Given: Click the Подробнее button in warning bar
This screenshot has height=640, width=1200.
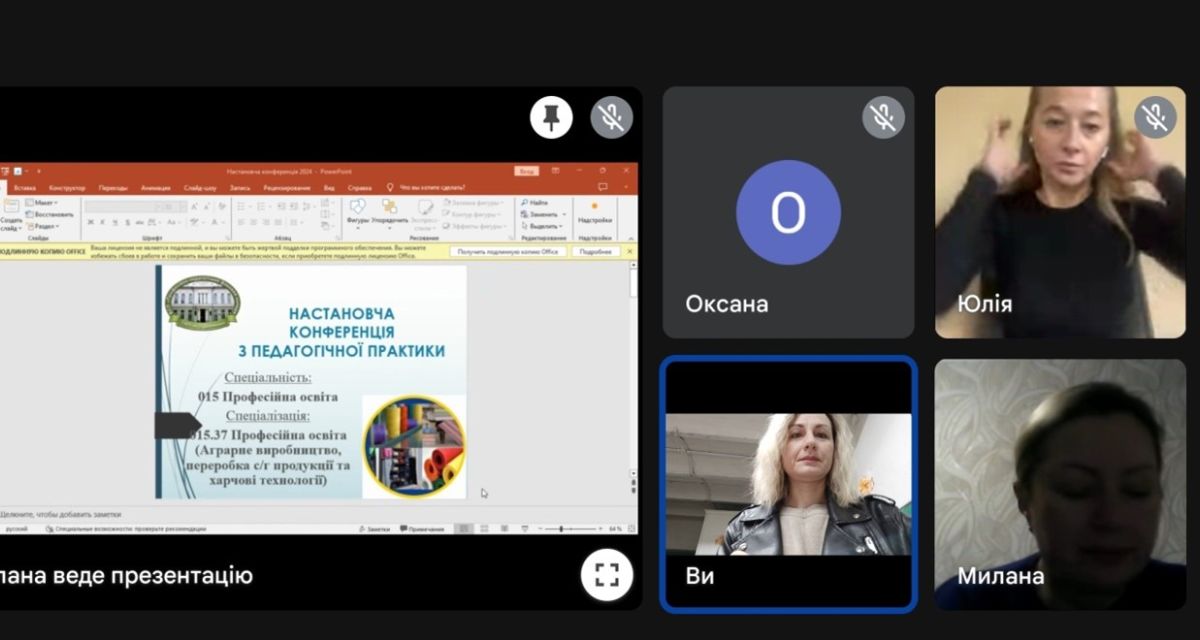Looking at the screenshot, I should 594,252.
